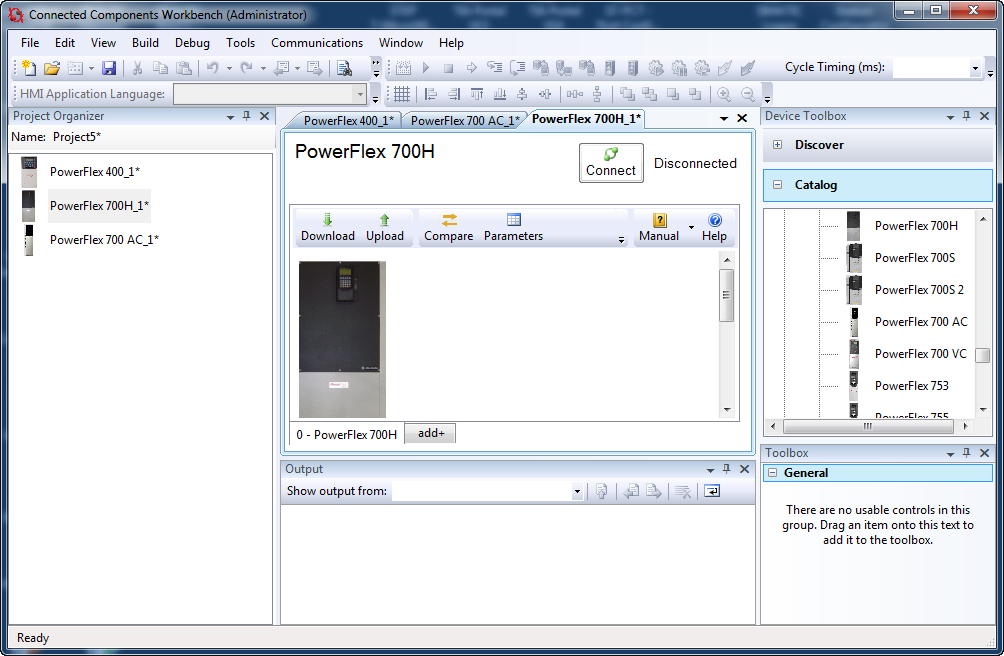Open the Communications menu
1004x656 pixels.
coord(317,43)
